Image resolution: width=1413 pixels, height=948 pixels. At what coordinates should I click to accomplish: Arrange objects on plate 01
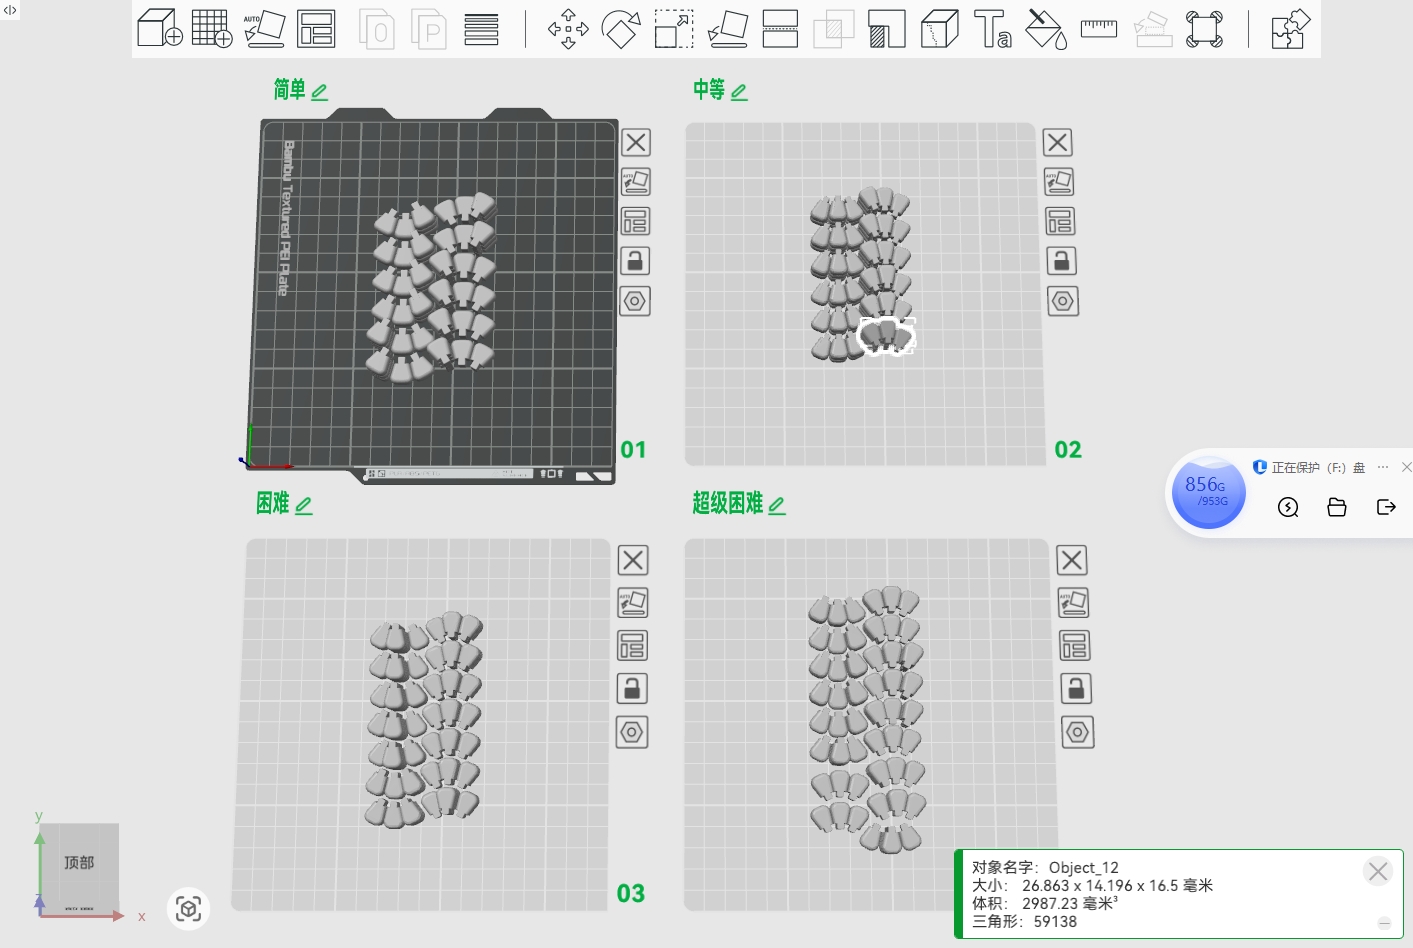pos(636,221)
